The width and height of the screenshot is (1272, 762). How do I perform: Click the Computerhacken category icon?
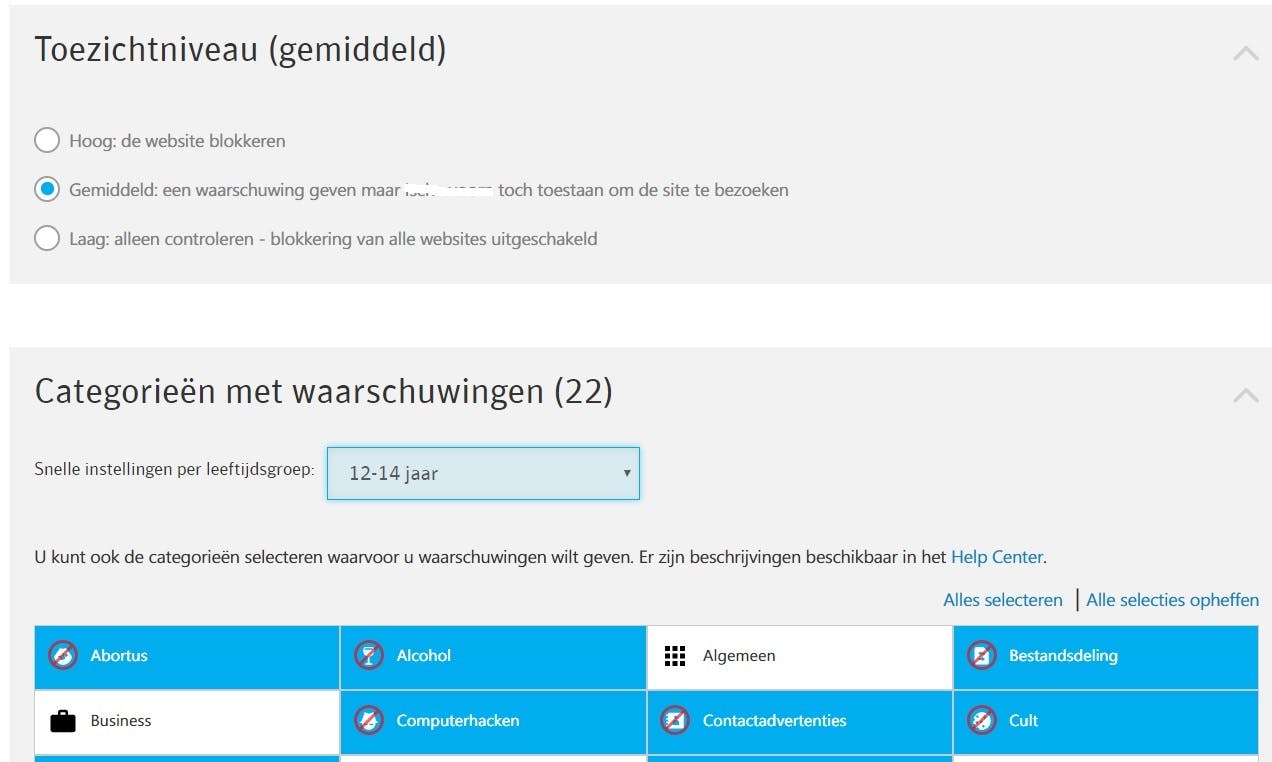(369, 721)
